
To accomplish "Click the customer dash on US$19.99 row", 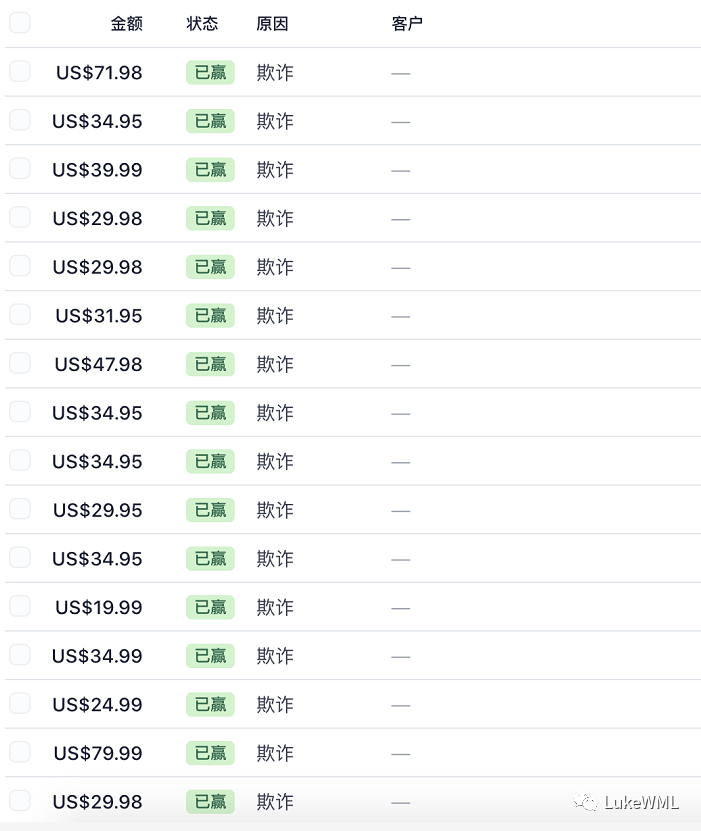I will [401, 608].
